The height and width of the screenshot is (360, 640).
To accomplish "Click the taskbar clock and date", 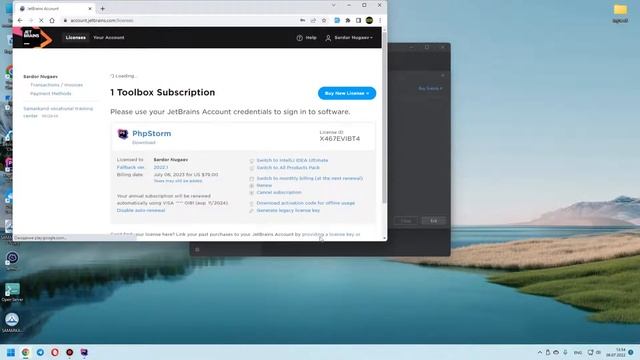I will [x=616, y=352].
